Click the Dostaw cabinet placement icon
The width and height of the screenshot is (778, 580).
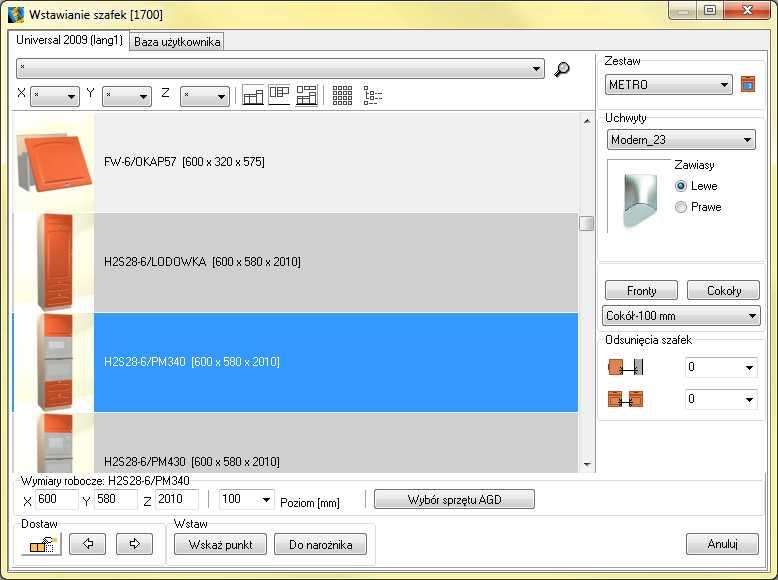coord(42,545)
